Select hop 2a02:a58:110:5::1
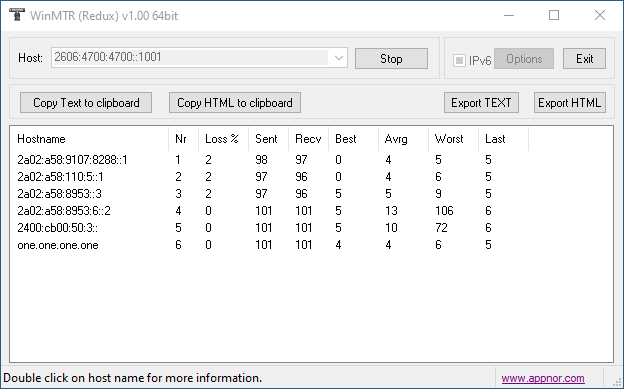624x389 pixels. pyautogui.click(x=60, y=177)
